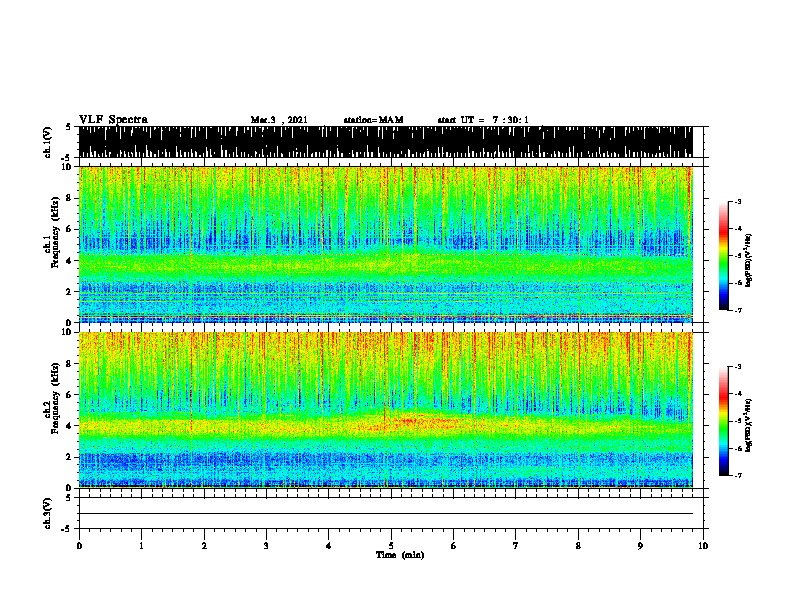Click the "Time (min)" axis title
The height and width of the screenshot is (612, 792).
click(400, 555)
